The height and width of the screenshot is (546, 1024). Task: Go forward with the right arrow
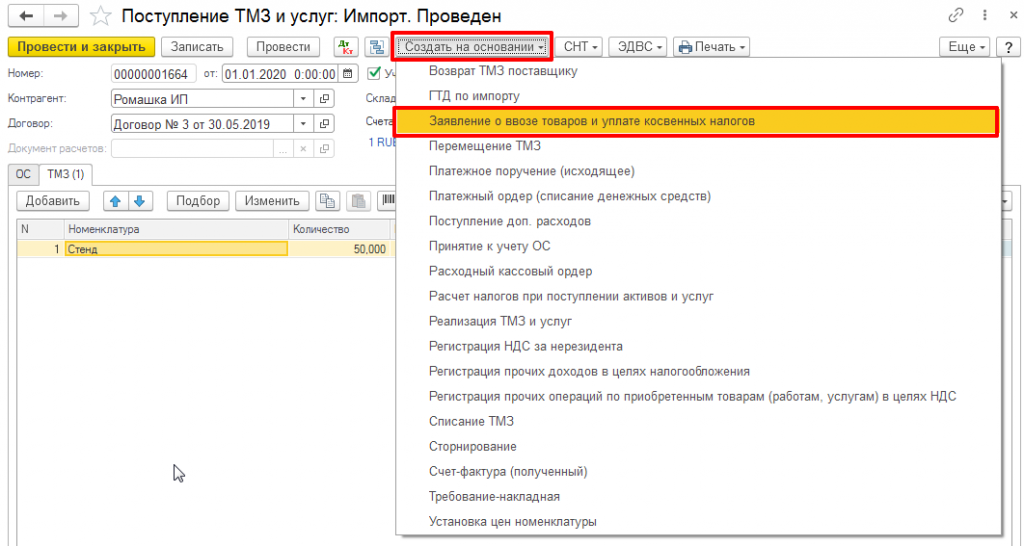(61, 16)
